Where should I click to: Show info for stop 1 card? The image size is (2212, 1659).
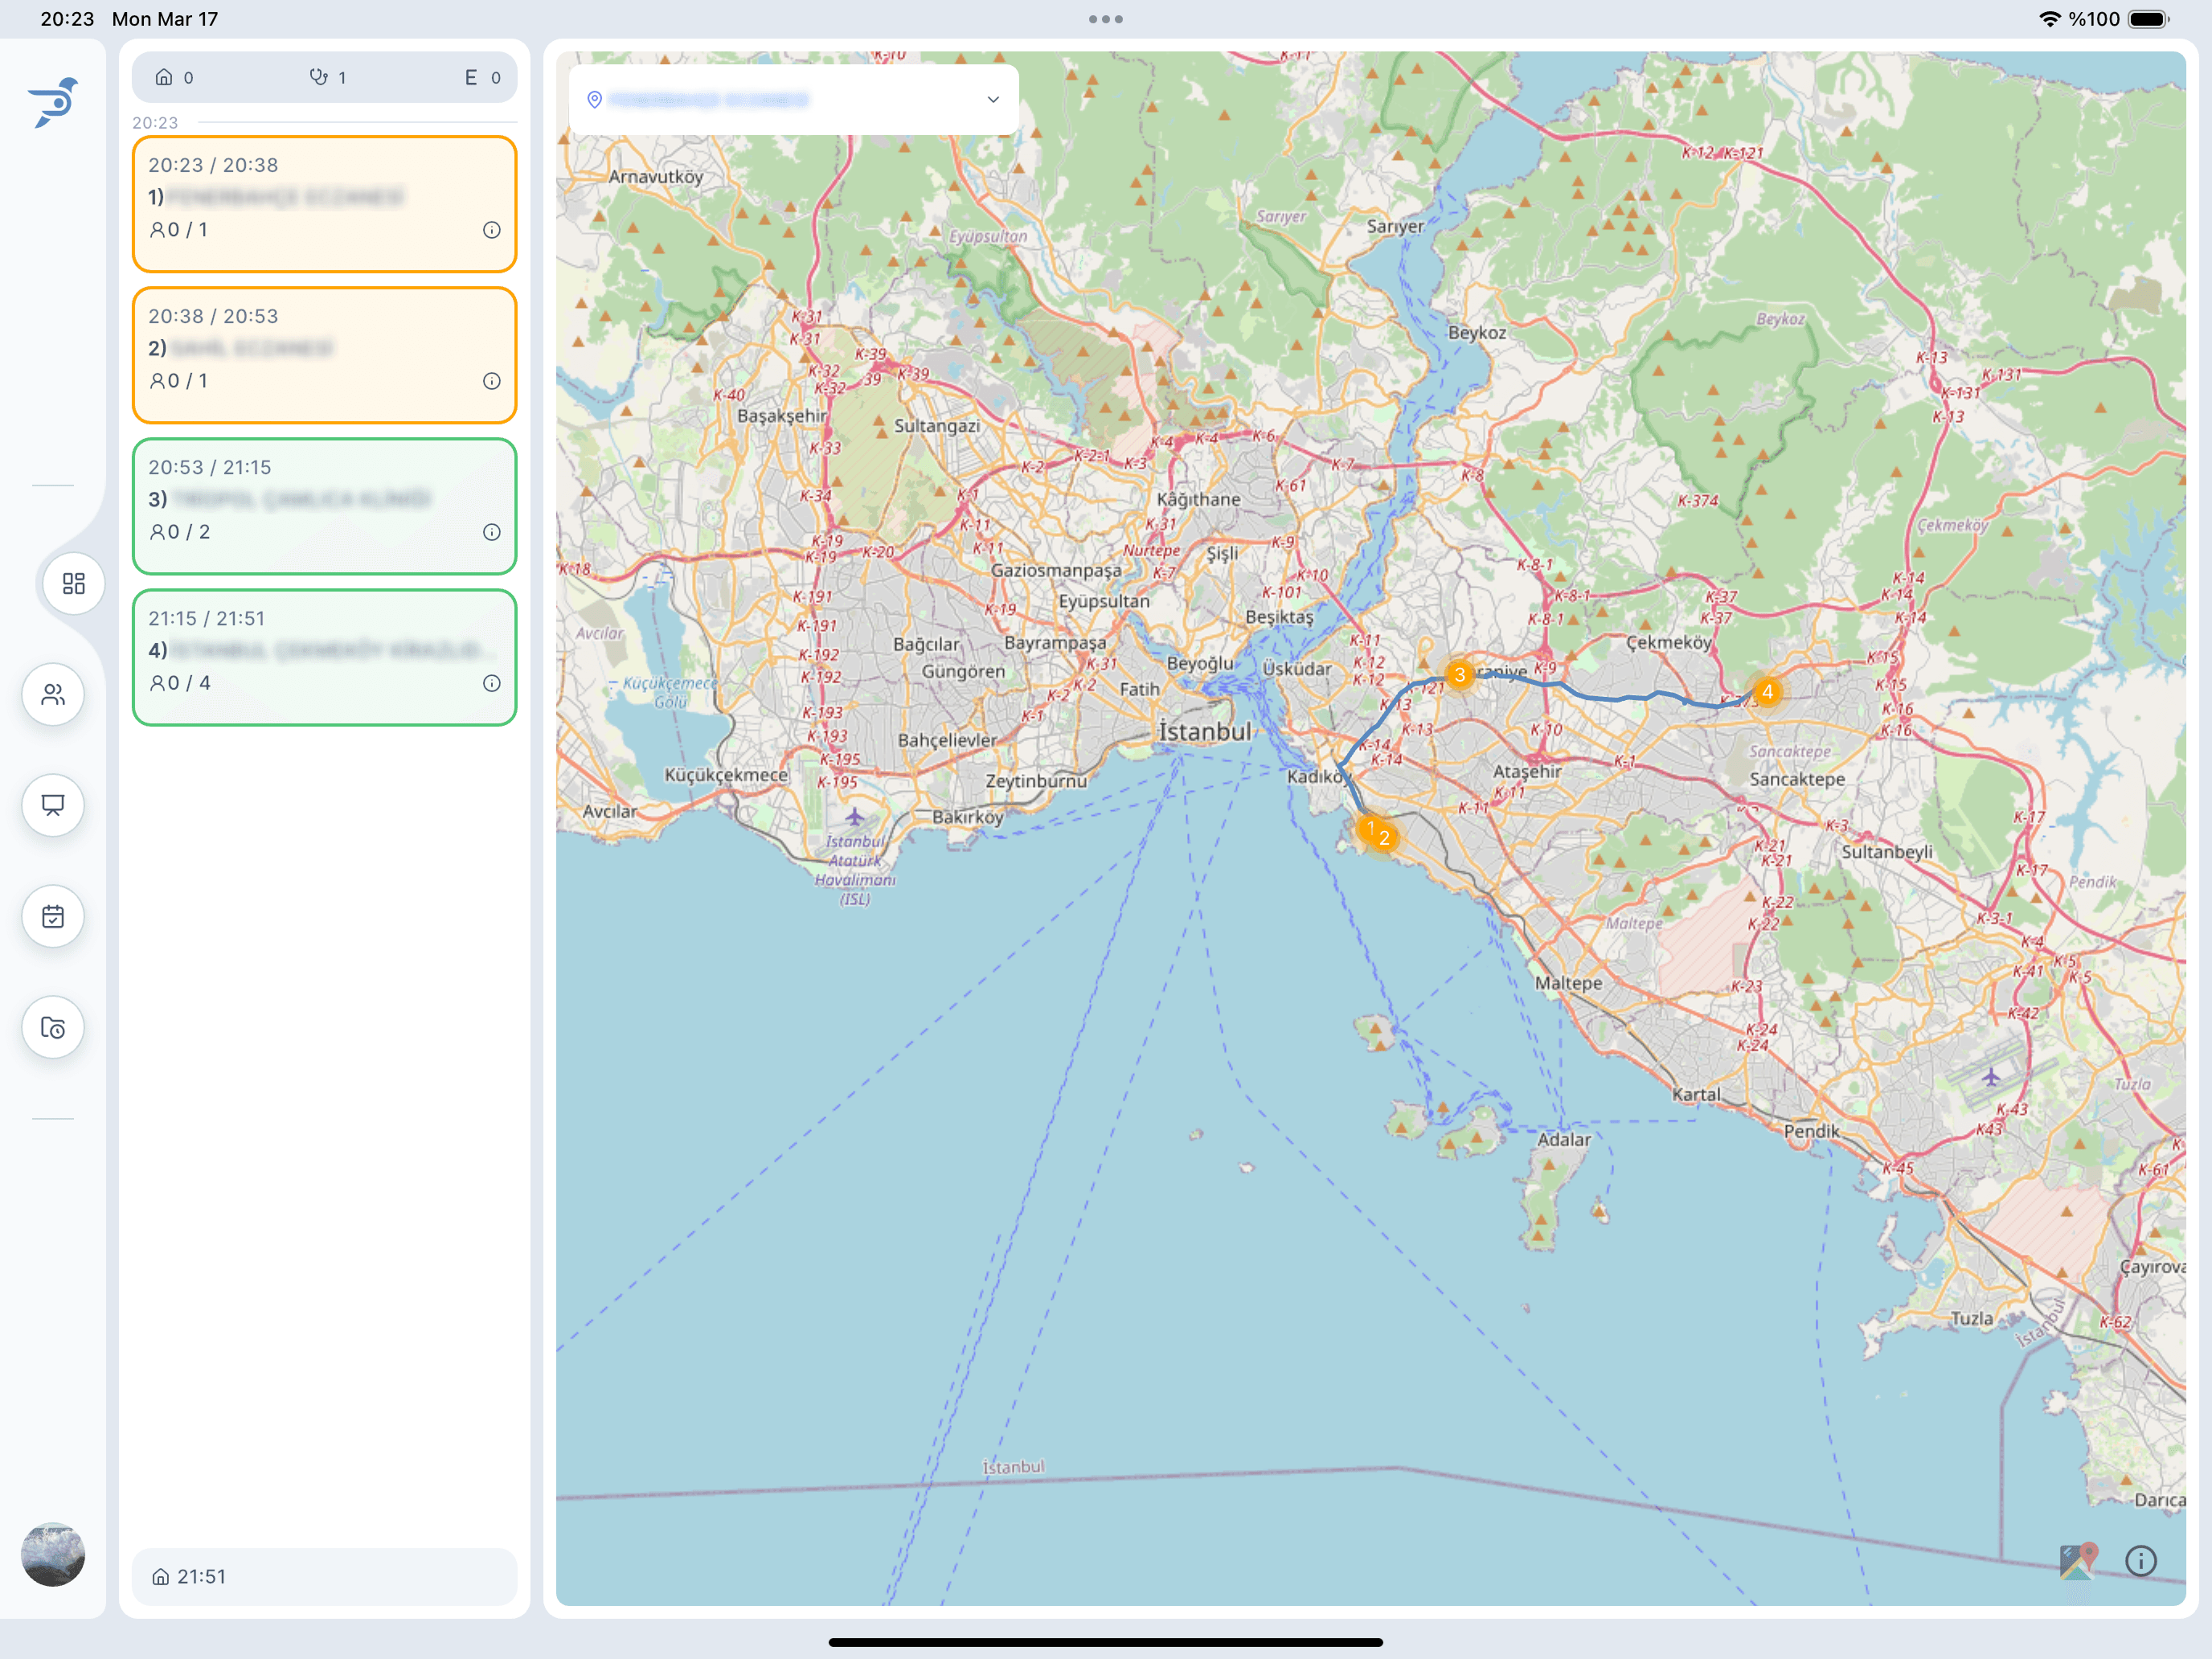point(491,230)
